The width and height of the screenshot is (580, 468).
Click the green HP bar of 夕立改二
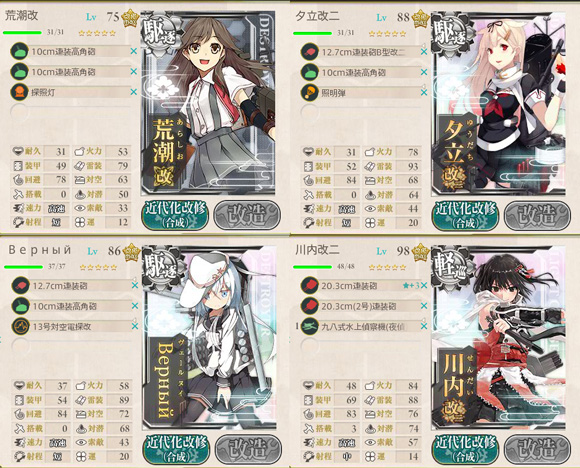(312, 33)
